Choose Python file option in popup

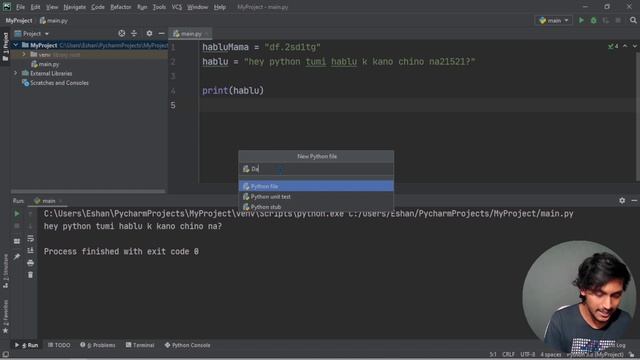316,186
